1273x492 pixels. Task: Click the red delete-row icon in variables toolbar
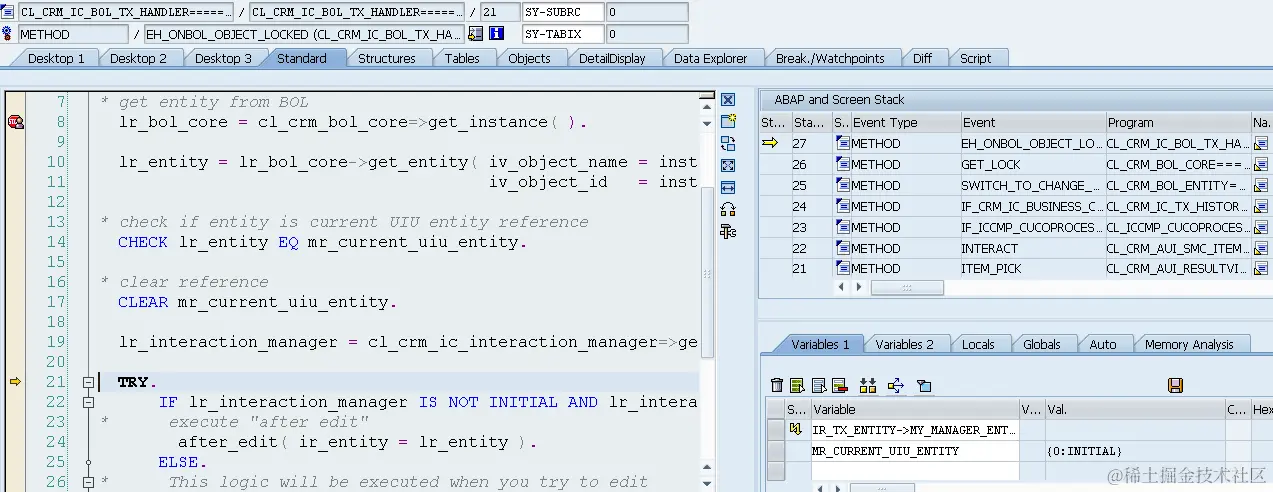click(x=840, y=385)
